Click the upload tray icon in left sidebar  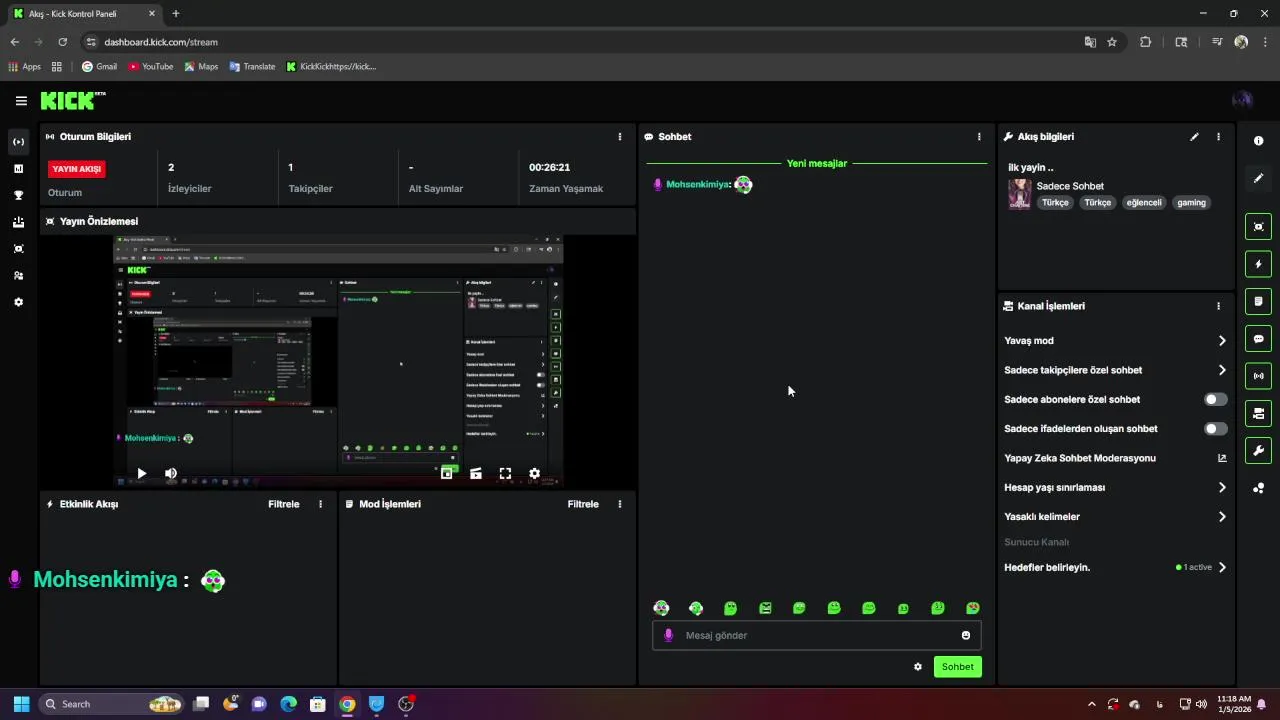pos(18,222)
